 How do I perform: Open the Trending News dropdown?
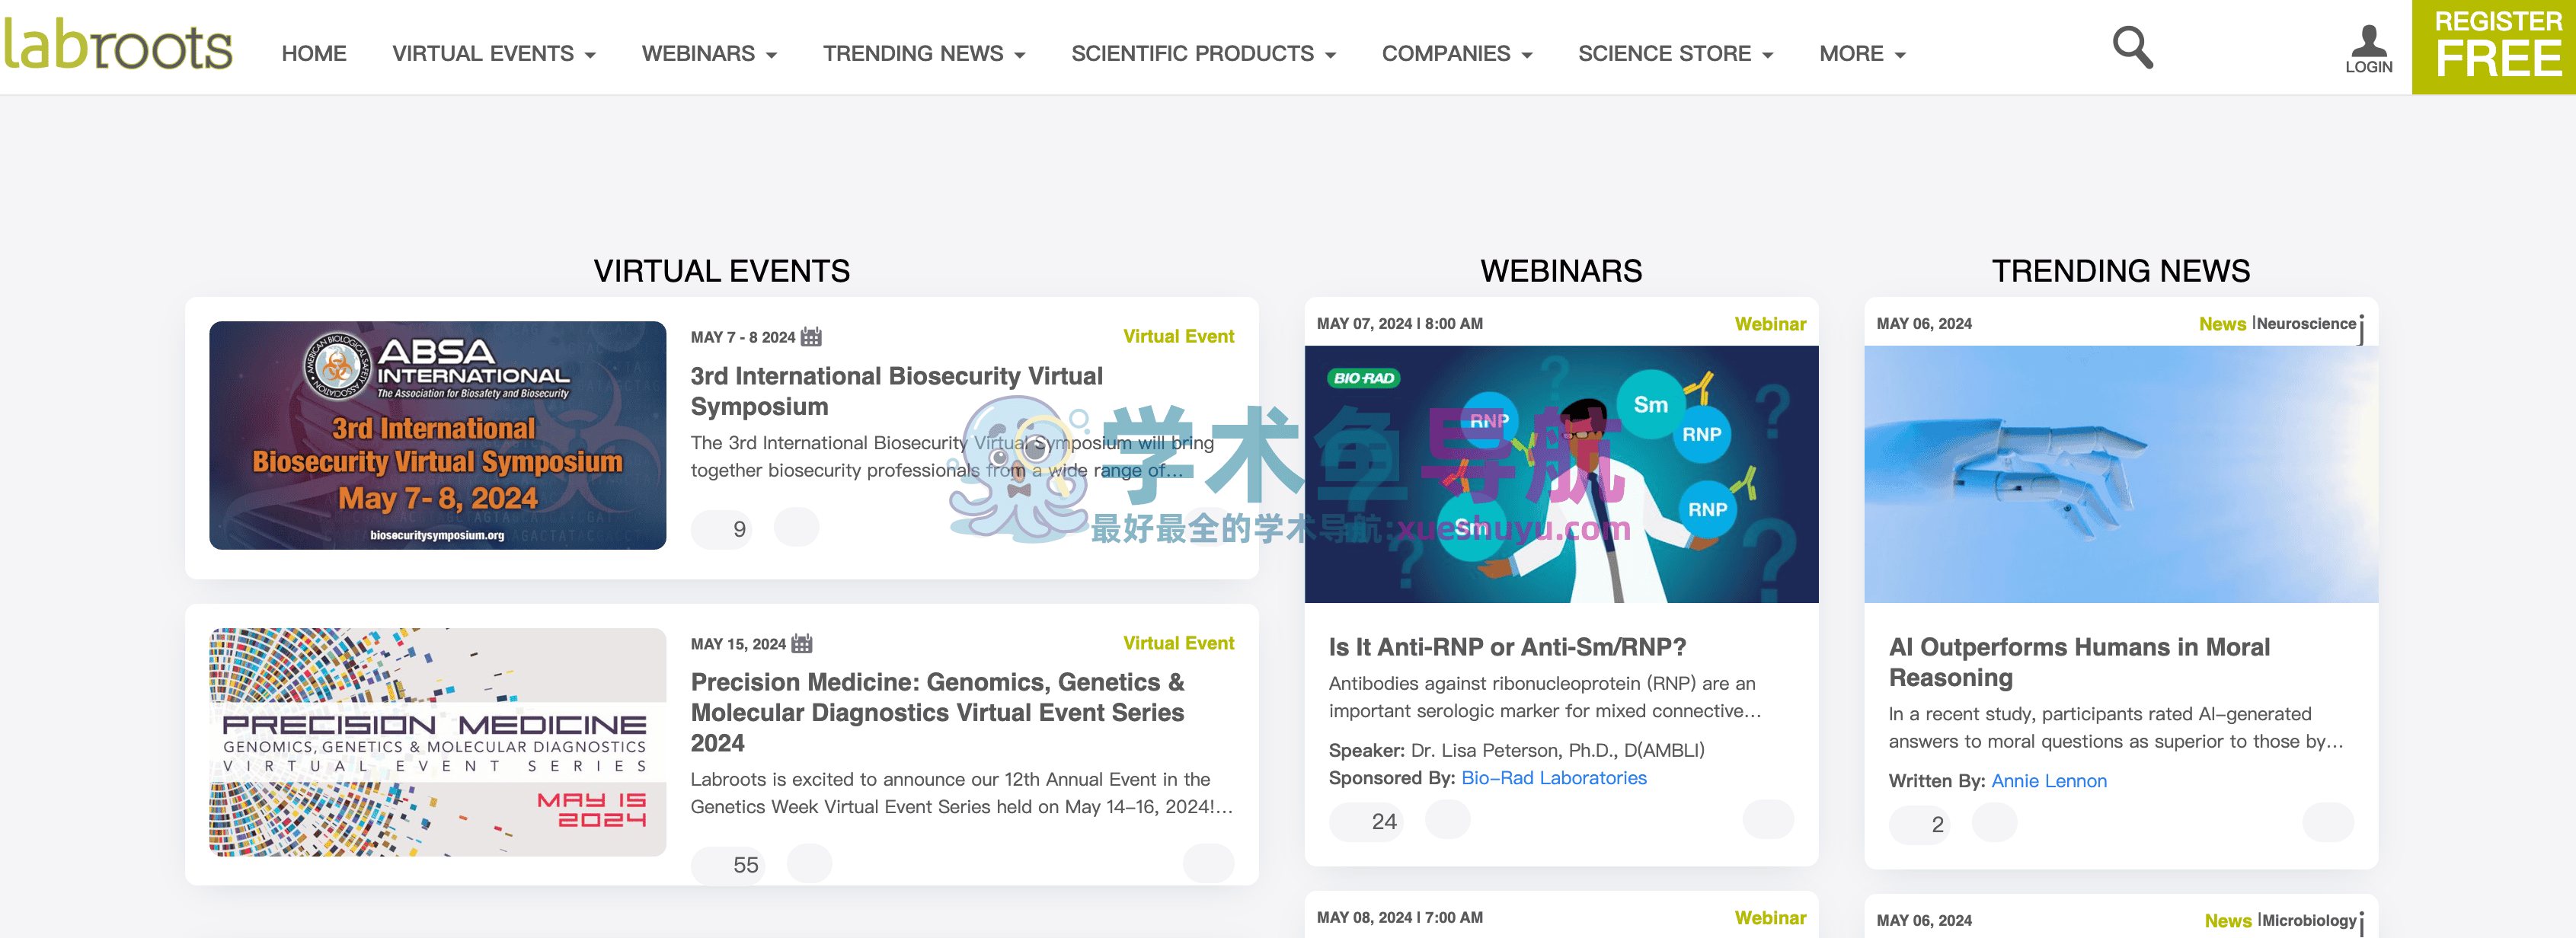[x=924, y=54]
